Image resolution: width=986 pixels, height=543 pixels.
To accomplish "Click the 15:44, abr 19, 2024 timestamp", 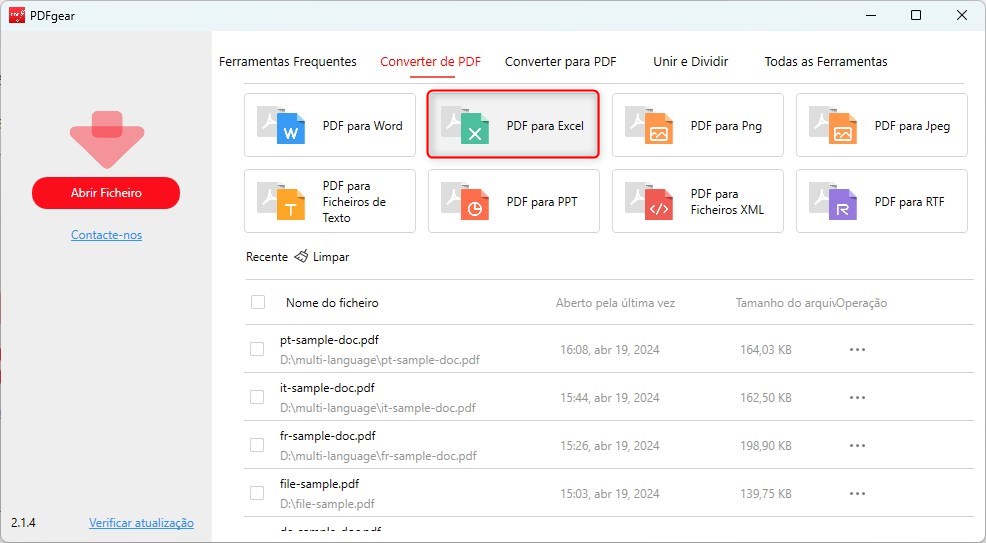I will (x=609, y=398).
